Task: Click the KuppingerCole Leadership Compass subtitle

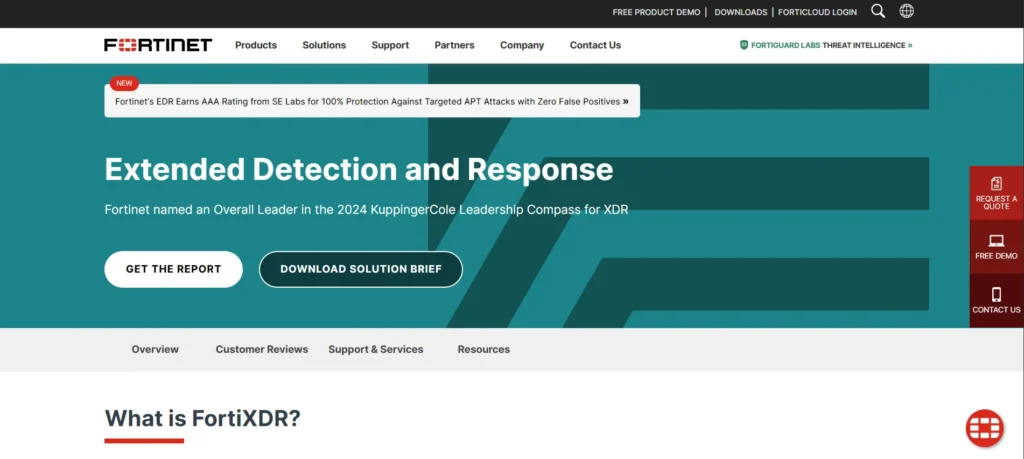Action: 366,210
